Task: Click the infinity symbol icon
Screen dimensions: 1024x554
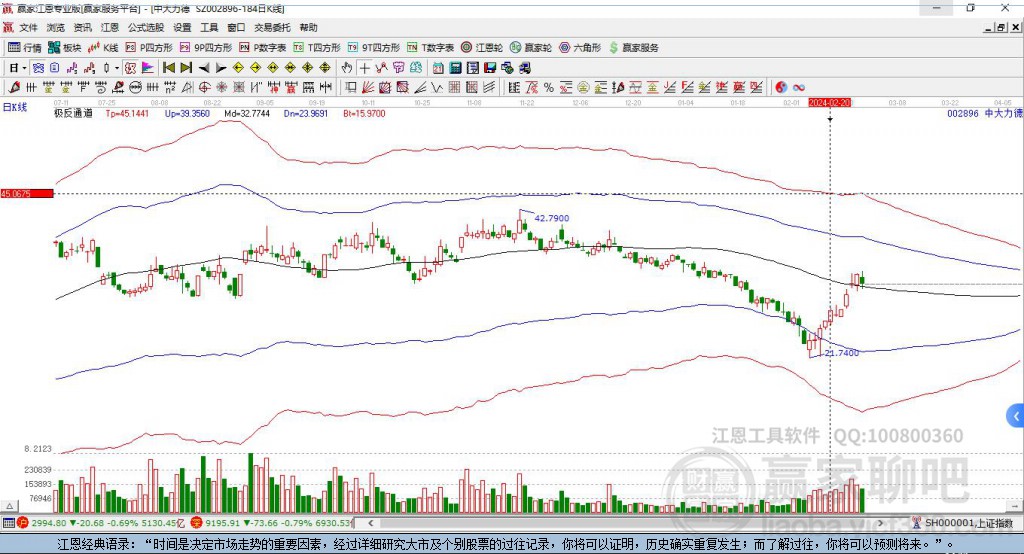Action: [799, 88]
